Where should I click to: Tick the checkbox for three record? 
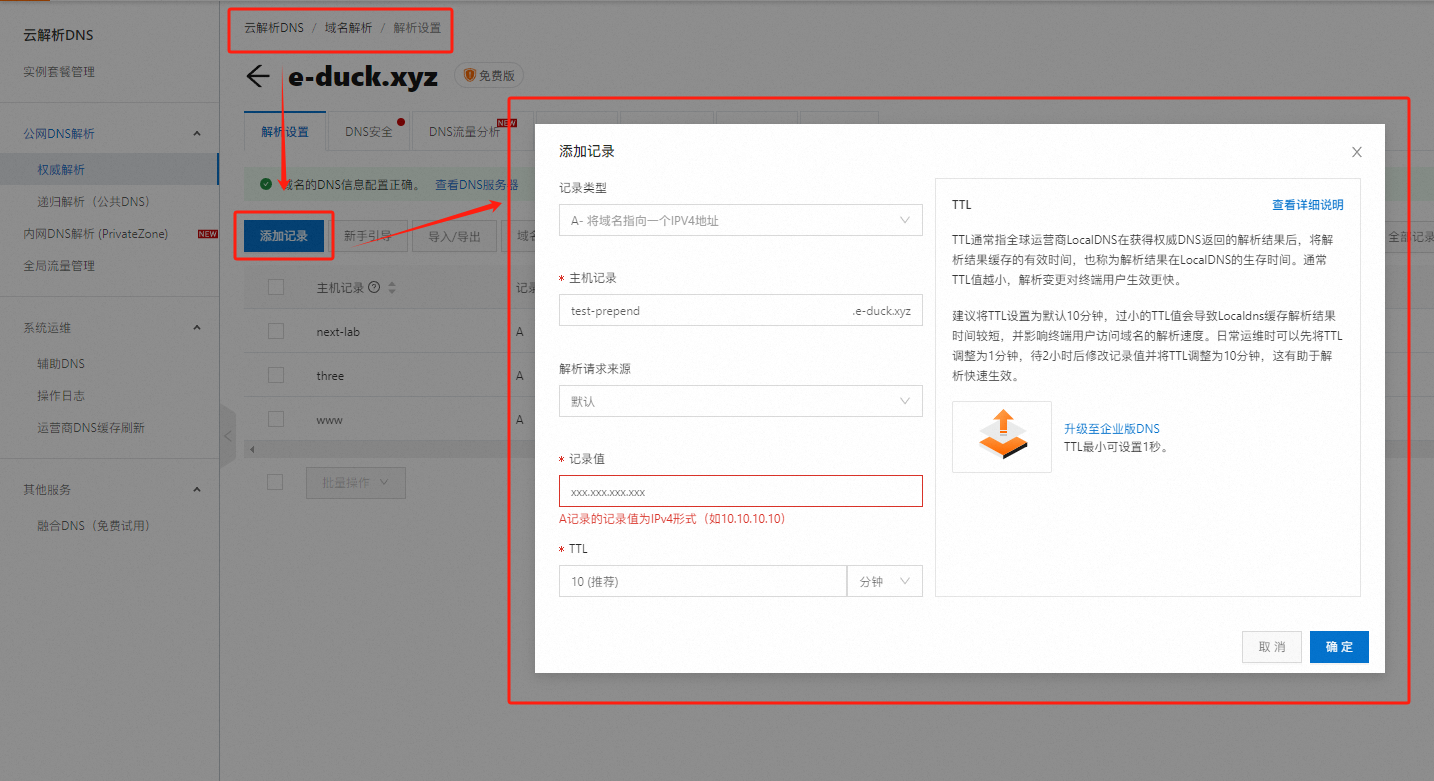(x=276, y=375)
